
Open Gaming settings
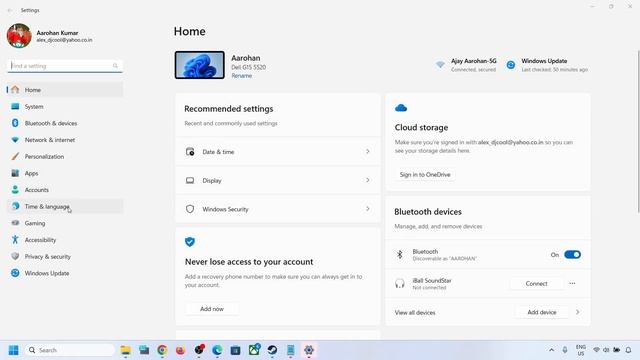65,223
